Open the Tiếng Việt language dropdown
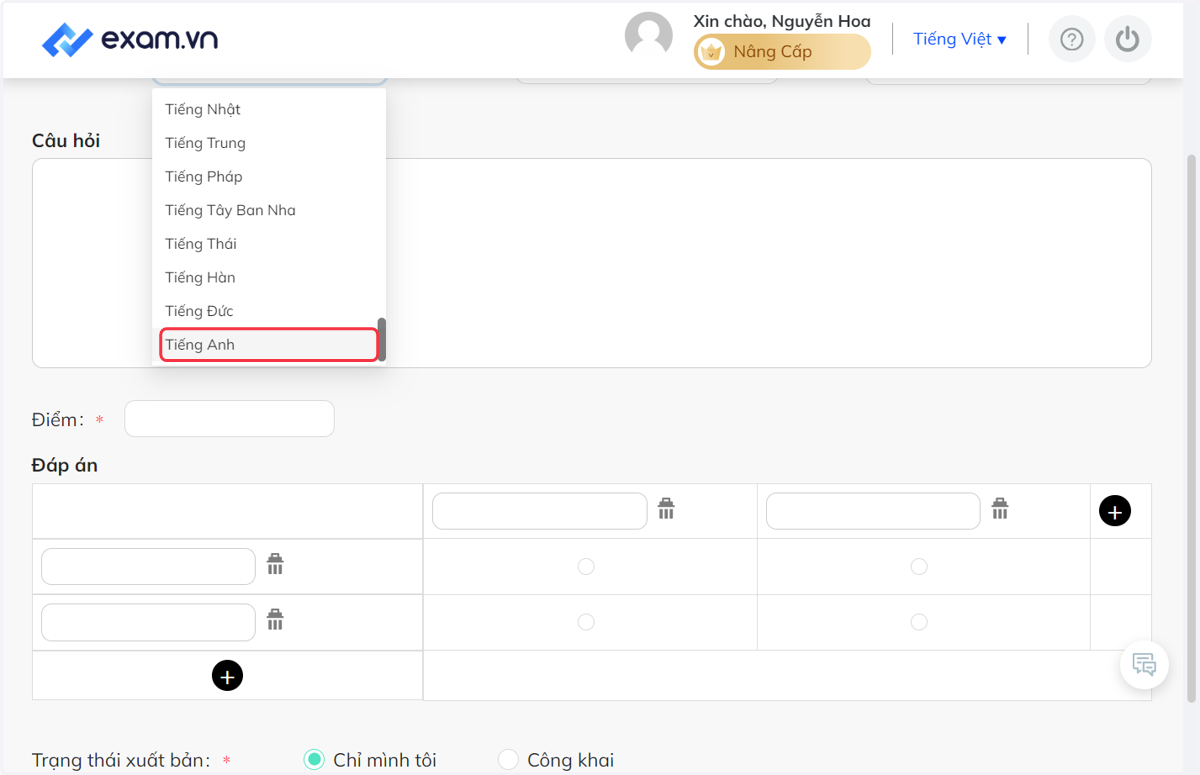Image resolution: width=1200 pixels, height=775 pixels. 960,39
